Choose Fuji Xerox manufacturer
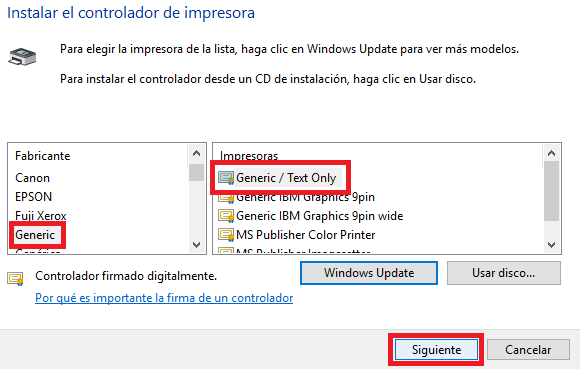The image size is (580, 369). 41,216
